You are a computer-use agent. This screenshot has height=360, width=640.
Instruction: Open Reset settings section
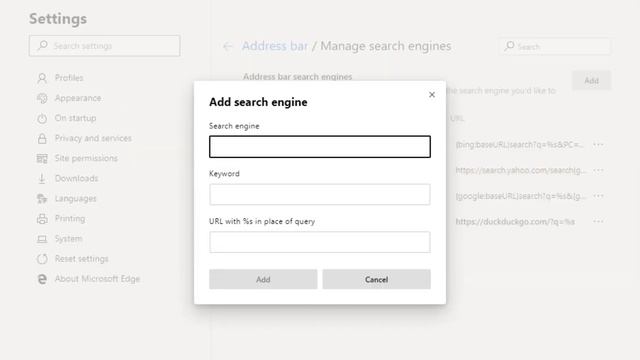tap(82, 259)
